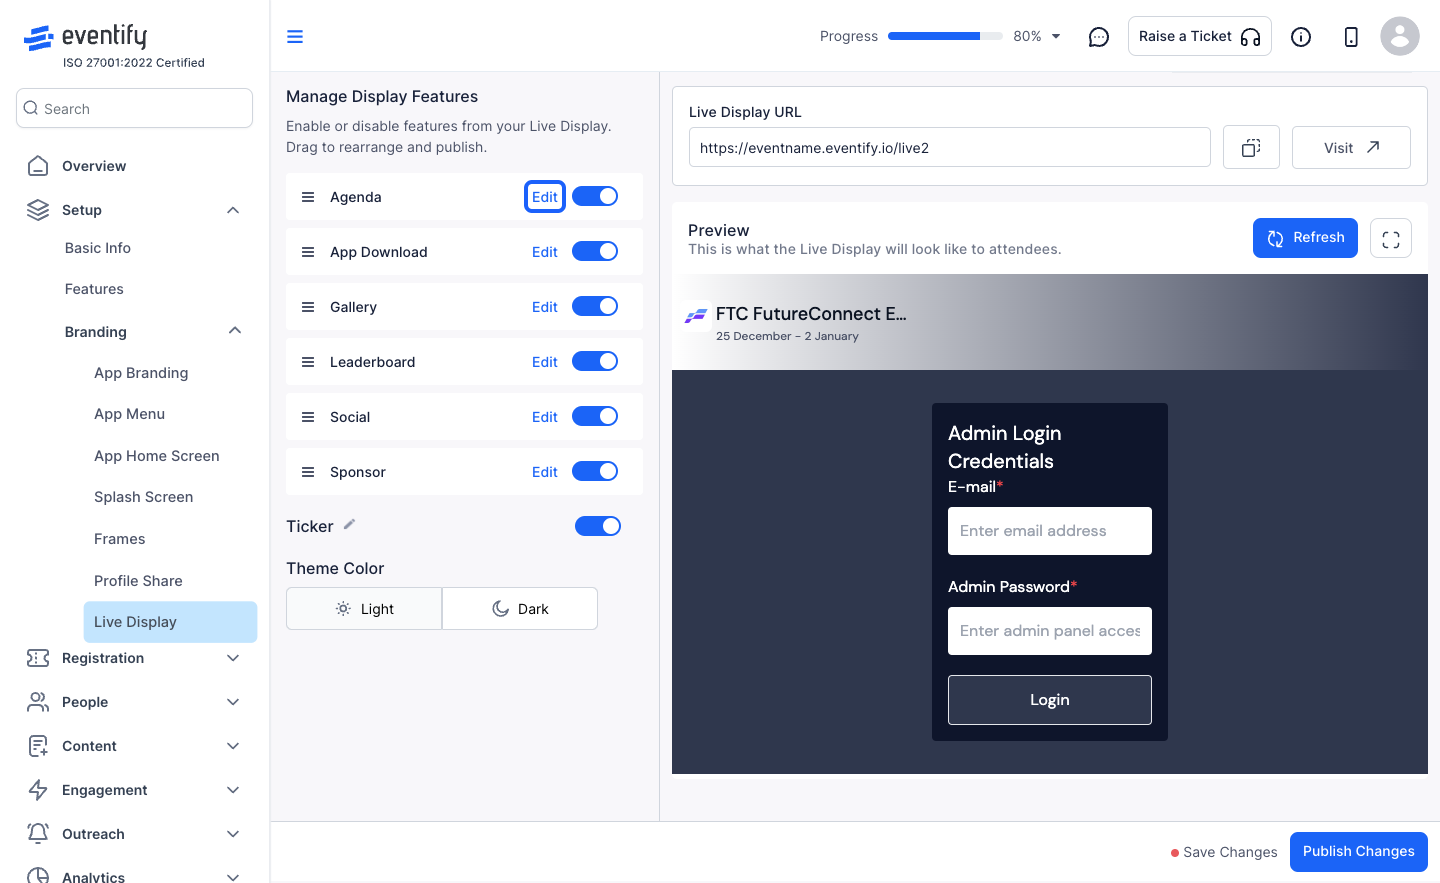Disable the App Download toggle
The width and height of the screenshot is (1440, 883).
tap(595, 252)
